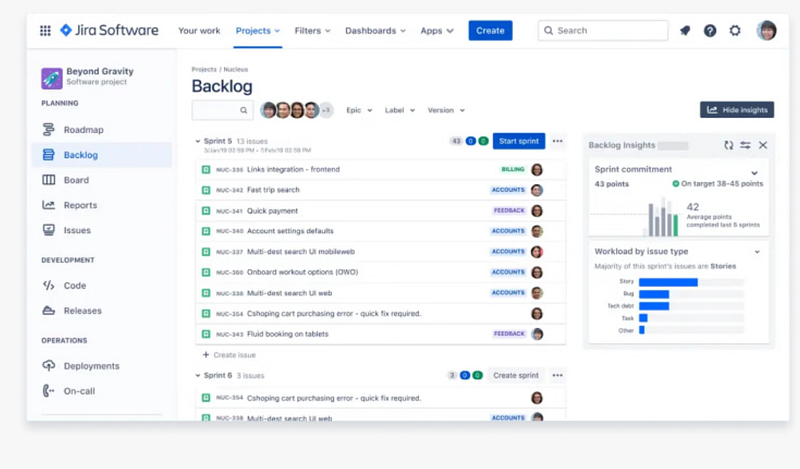
Task: Open the Version filter dropdown
Action: 446,110
